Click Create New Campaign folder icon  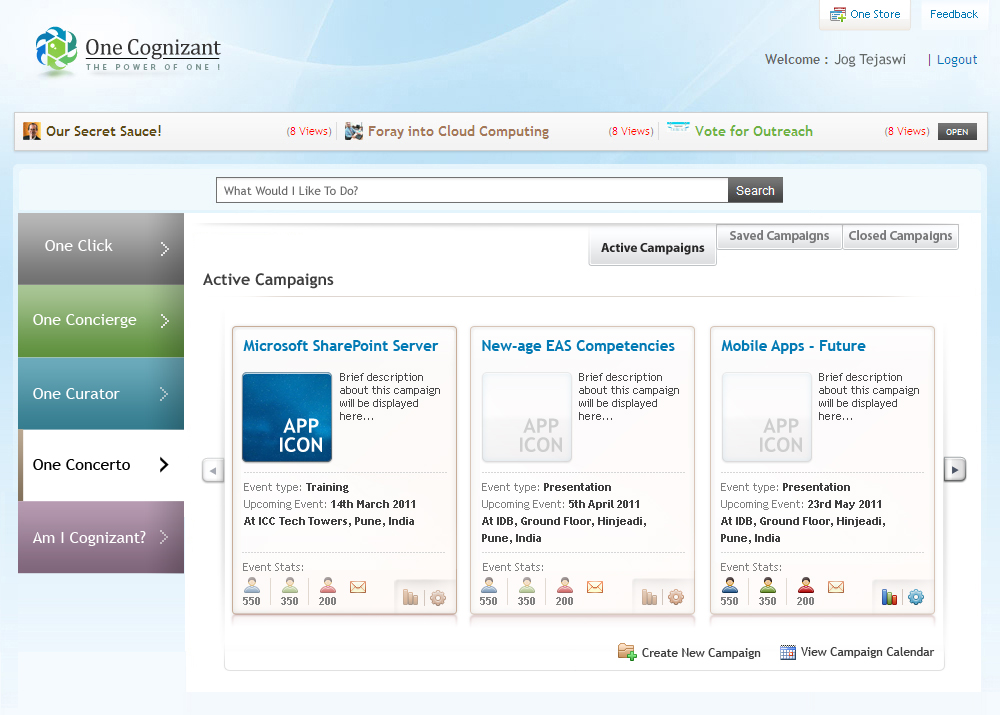coord(627,652)
